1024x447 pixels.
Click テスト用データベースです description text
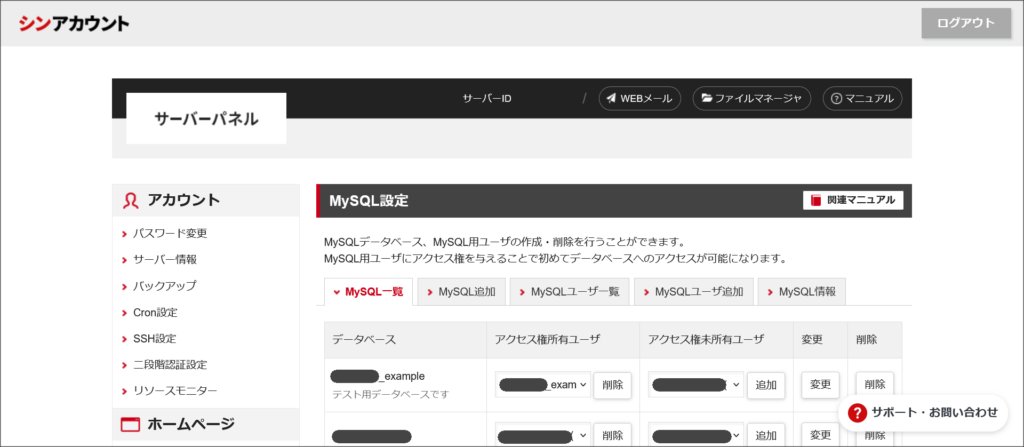[x=391, y=395]
